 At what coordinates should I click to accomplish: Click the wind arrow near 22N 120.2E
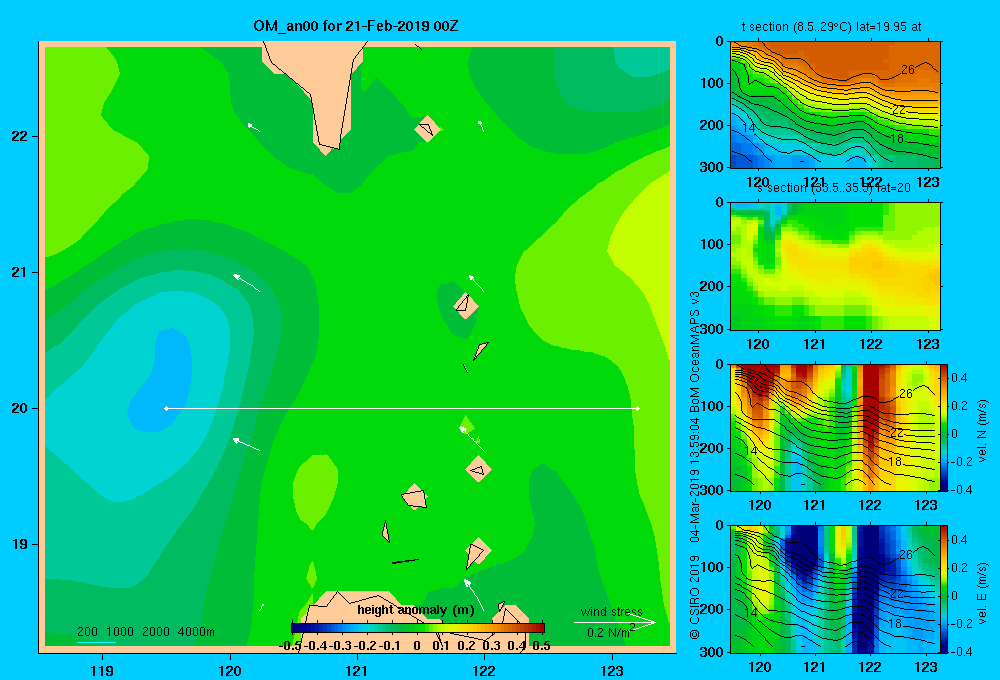tap(253, 127)
